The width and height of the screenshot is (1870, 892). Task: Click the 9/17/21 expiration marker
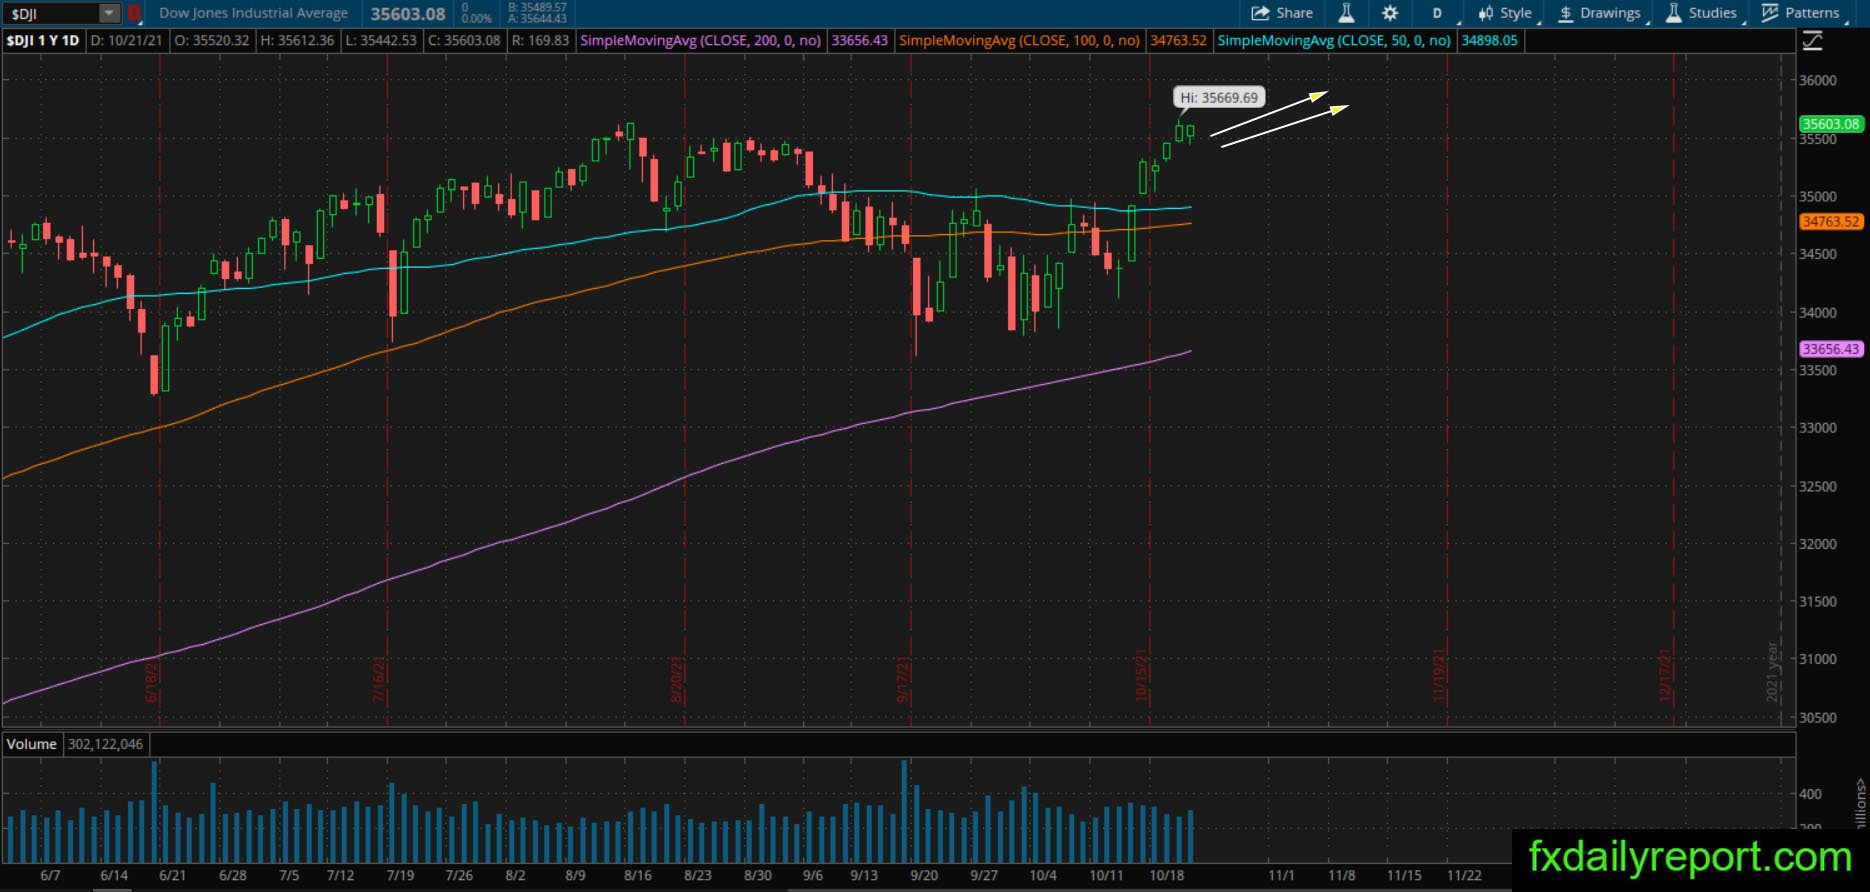click(x=903, y=679)
